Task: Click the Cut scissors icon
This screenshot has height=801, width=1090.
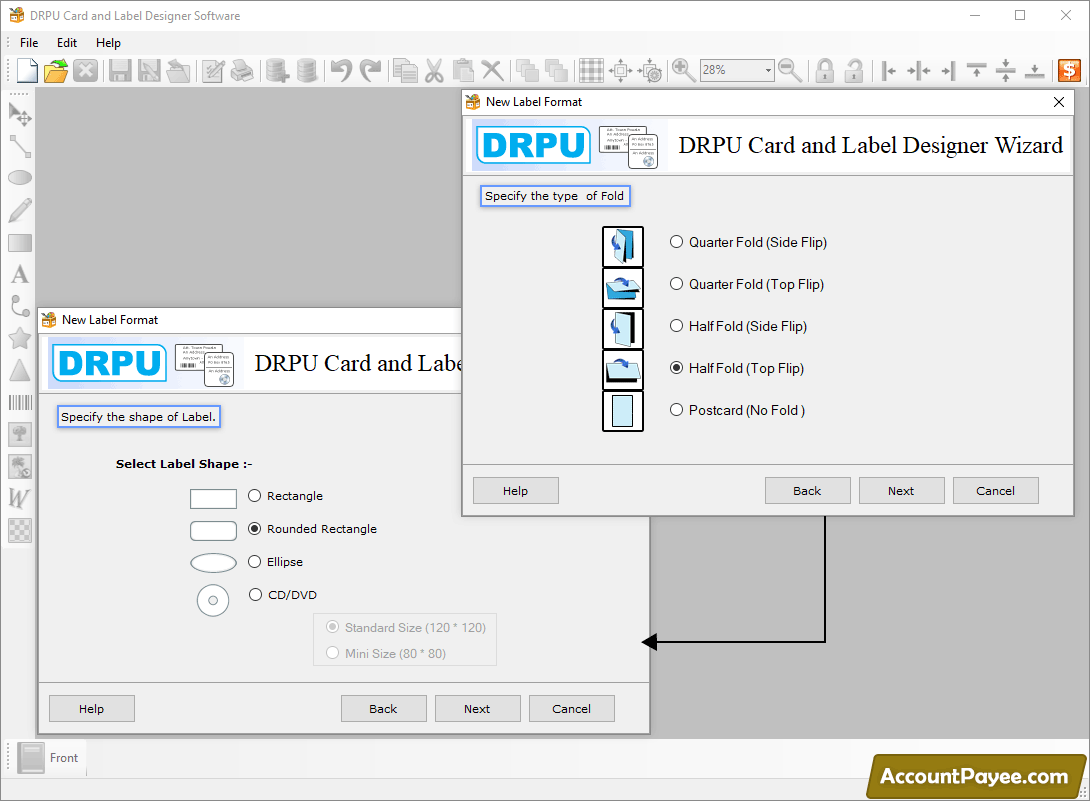Action: point(434,70)
